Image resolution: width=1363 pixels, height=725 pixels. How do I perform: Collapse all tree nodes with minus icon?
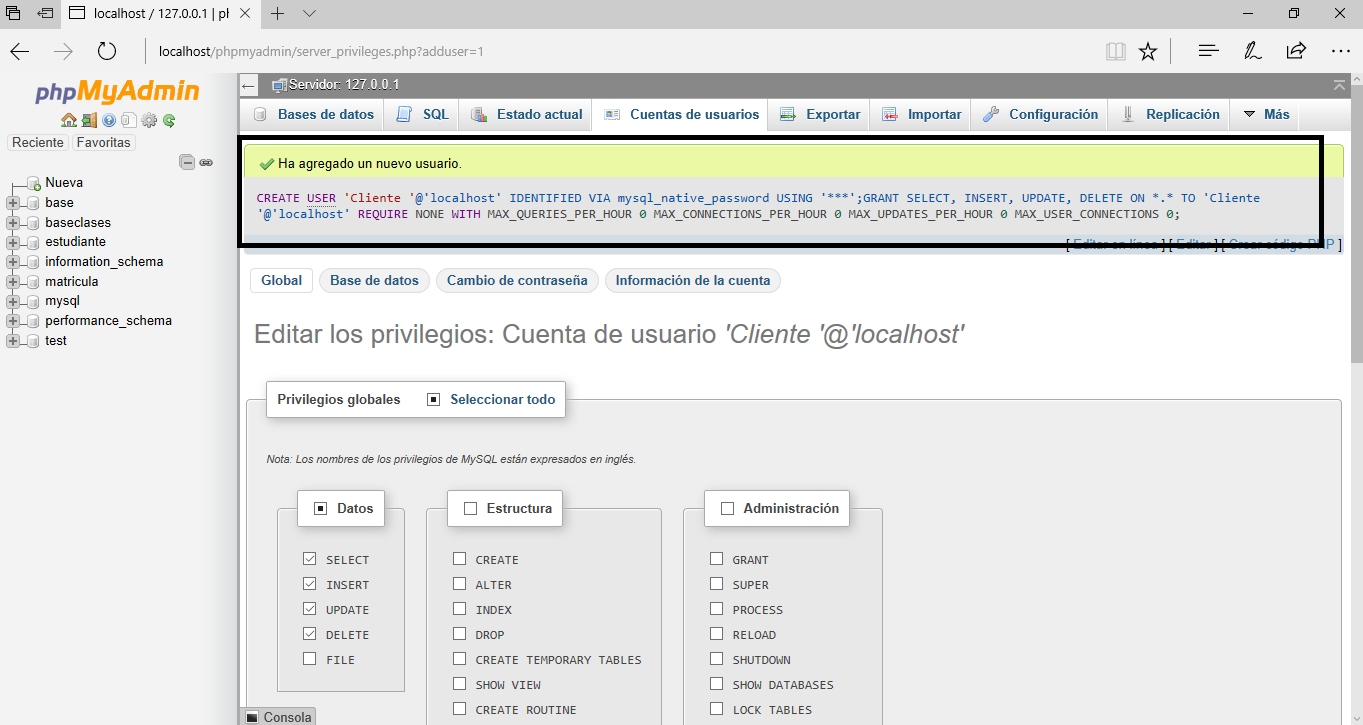pyautogui.click(x=187, y=161)
